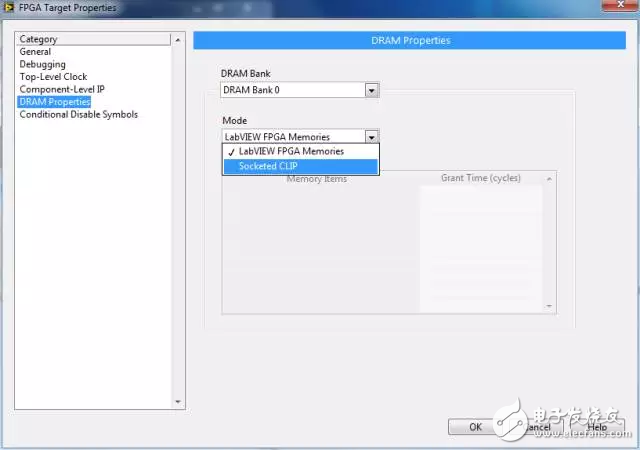Image resolution: width=640 pixels, height=450 pixels.
Task: Collapse the Mode dropdown via its arrow
Action: 371,136
